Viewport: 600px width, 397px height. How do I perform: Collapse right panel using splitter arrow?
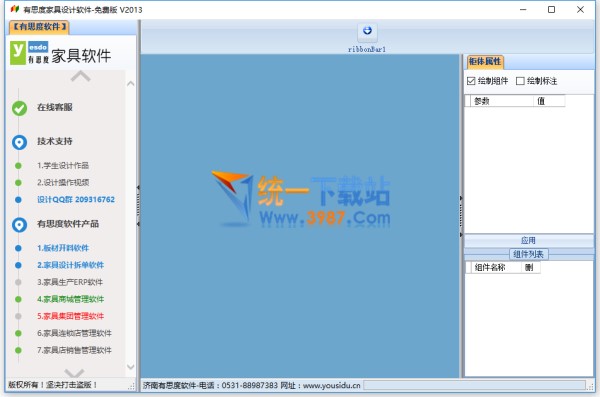(461, 198)
